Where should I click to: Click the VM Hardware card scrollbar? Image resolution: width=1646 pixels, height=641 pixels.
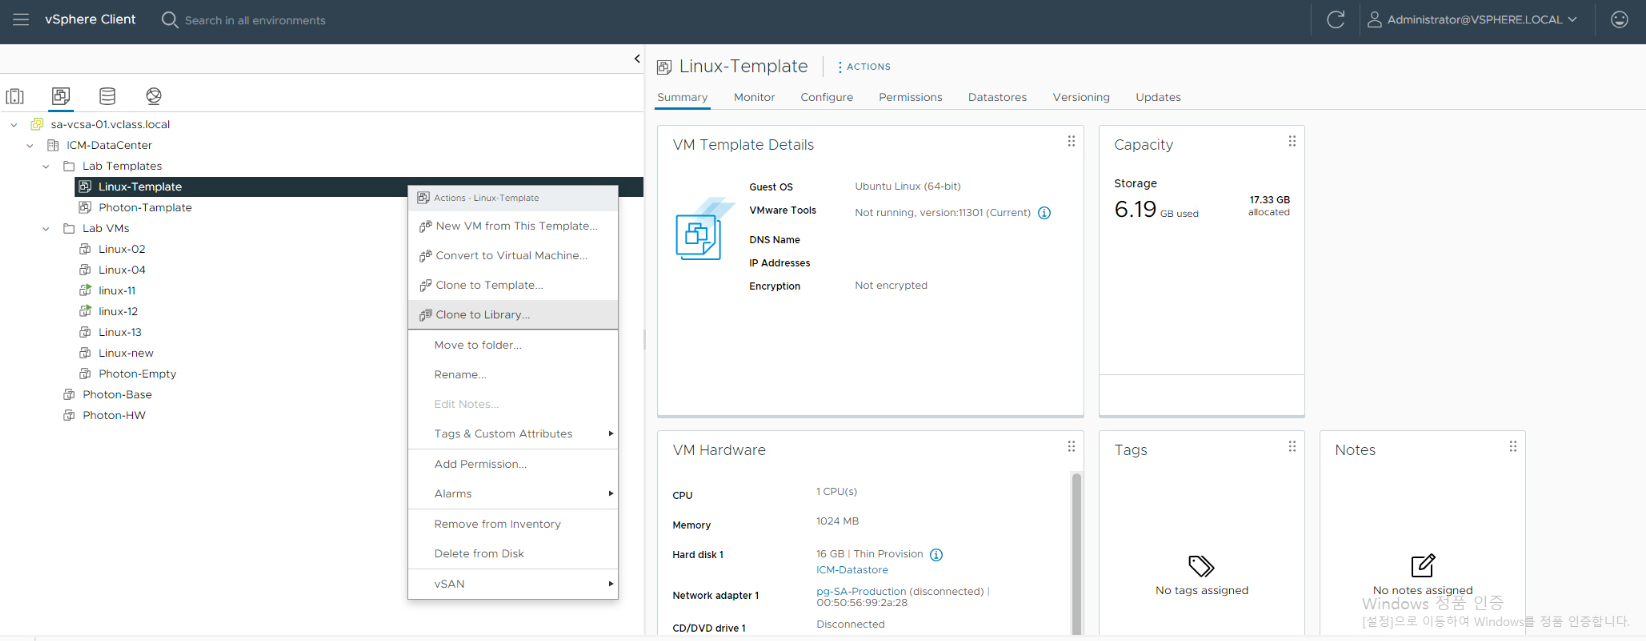pyautogui.click(x=1077, y=553)
